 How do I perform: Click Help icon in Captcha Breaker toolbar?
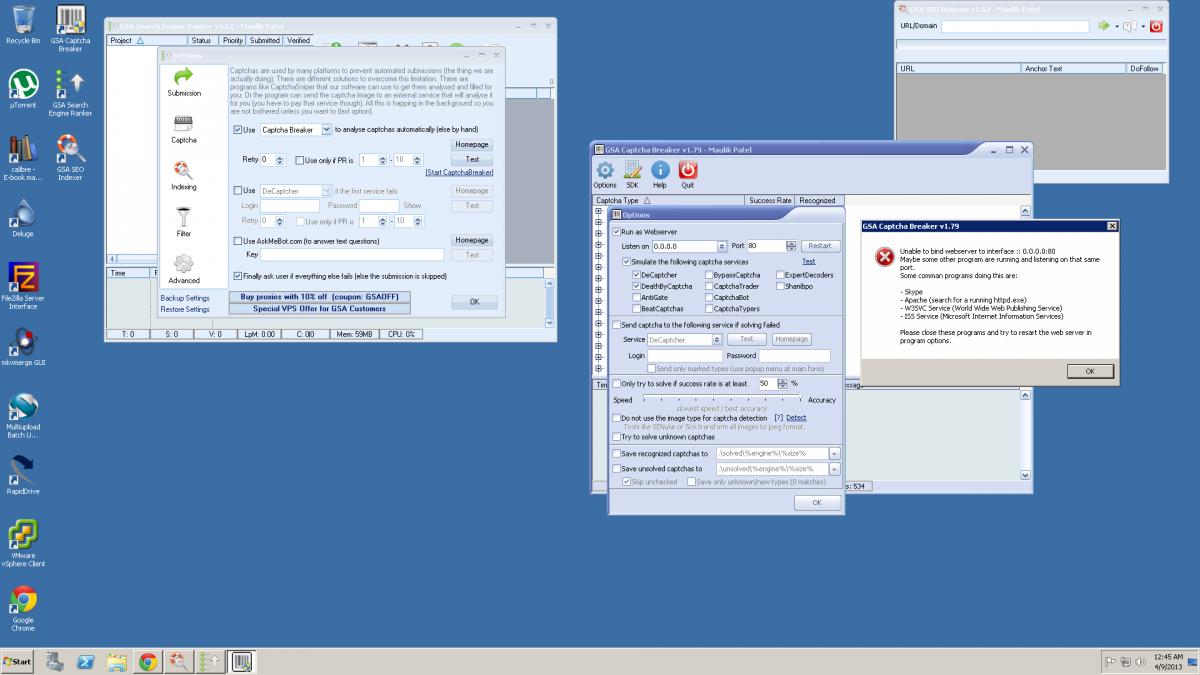pos(660,174)
